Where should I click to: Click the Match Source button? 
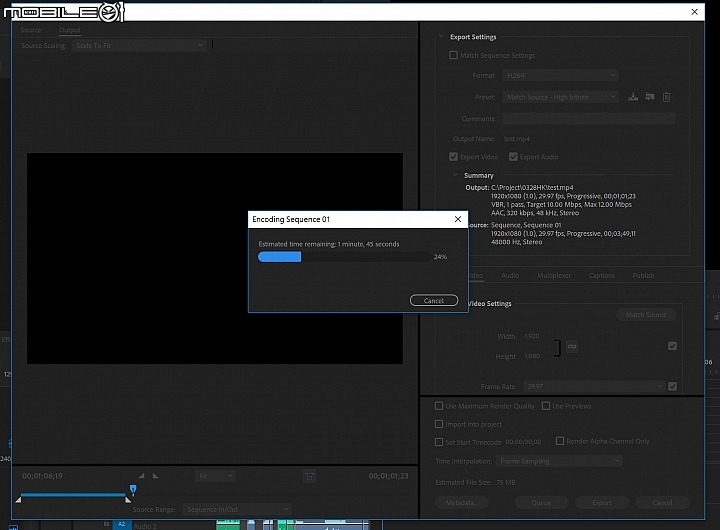[x=646, y=315]
